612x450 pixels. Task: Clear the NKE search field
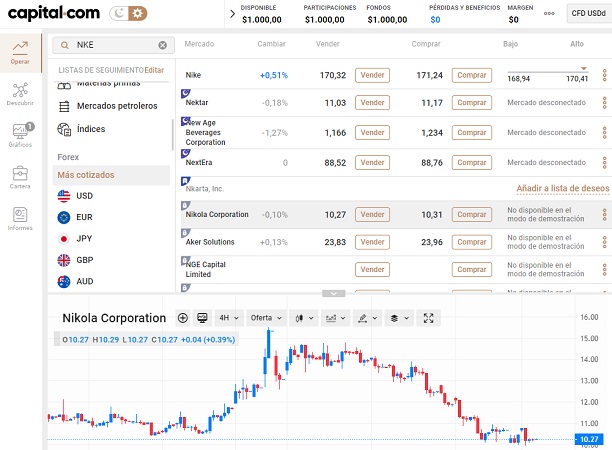tap(162, 45)
